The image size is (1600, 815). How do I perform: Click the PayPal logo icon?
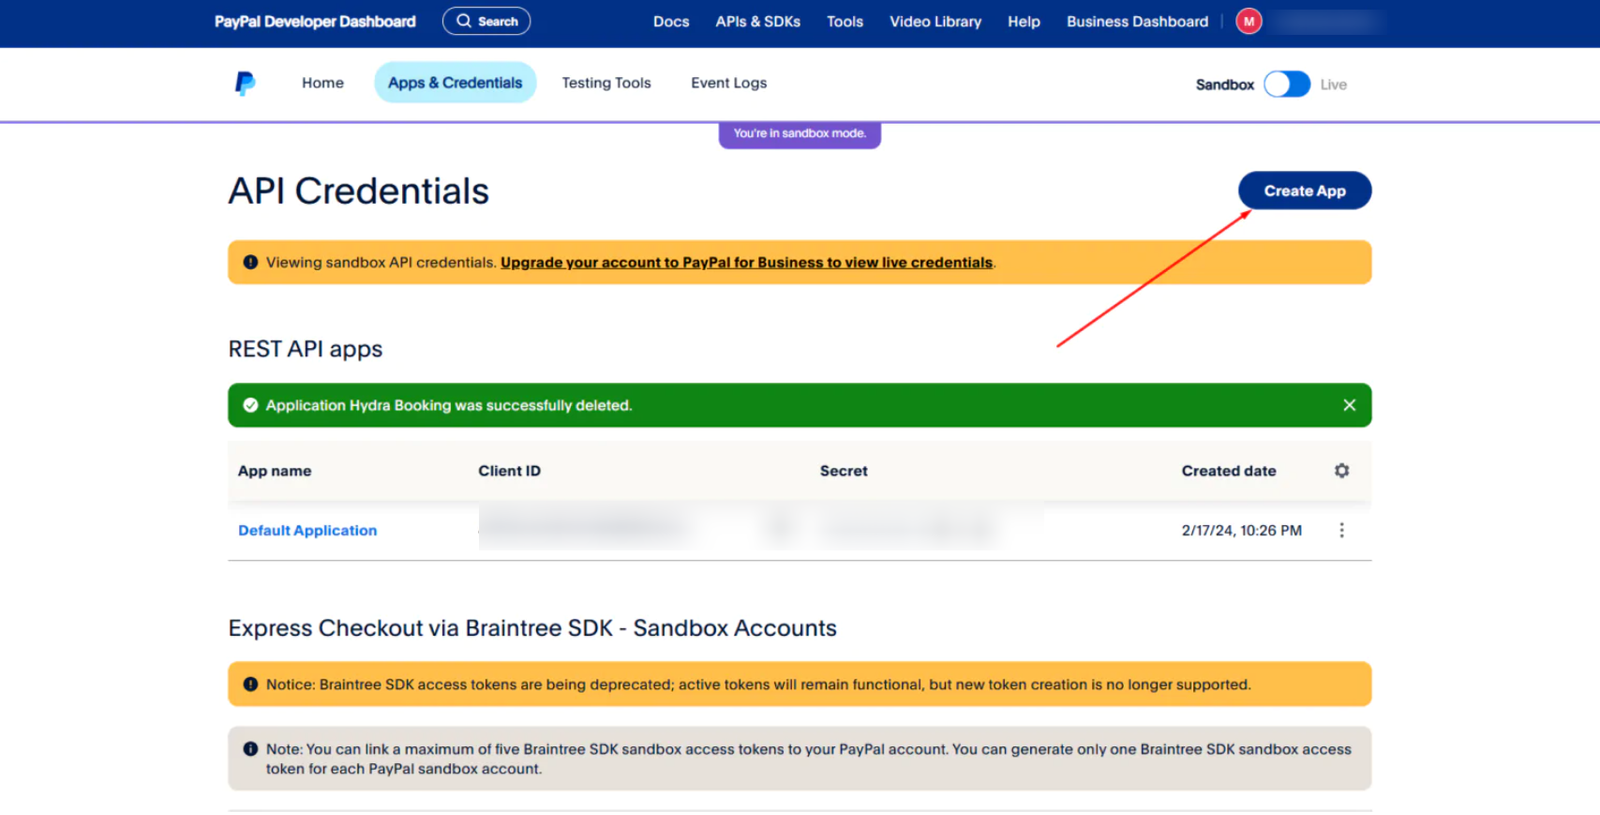click(245, 83)
